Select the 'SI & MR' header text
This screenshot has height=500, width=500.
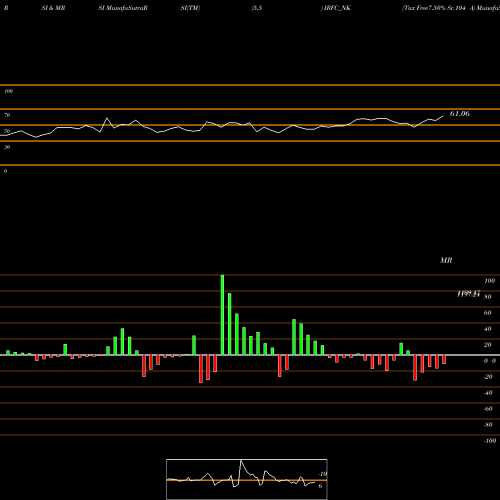tap(53, 8)
